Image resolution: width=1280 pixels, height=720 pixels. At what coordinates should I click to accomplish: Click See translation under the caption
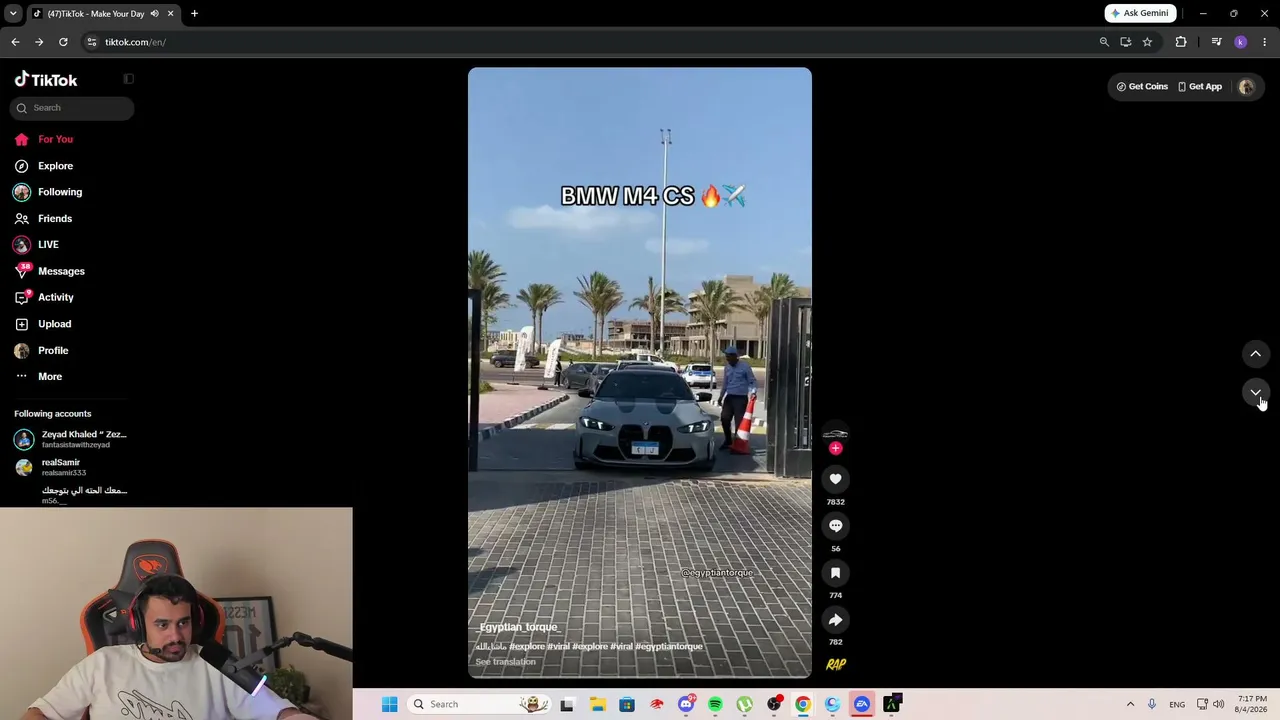pyautogui.click(x=505, y=662)
